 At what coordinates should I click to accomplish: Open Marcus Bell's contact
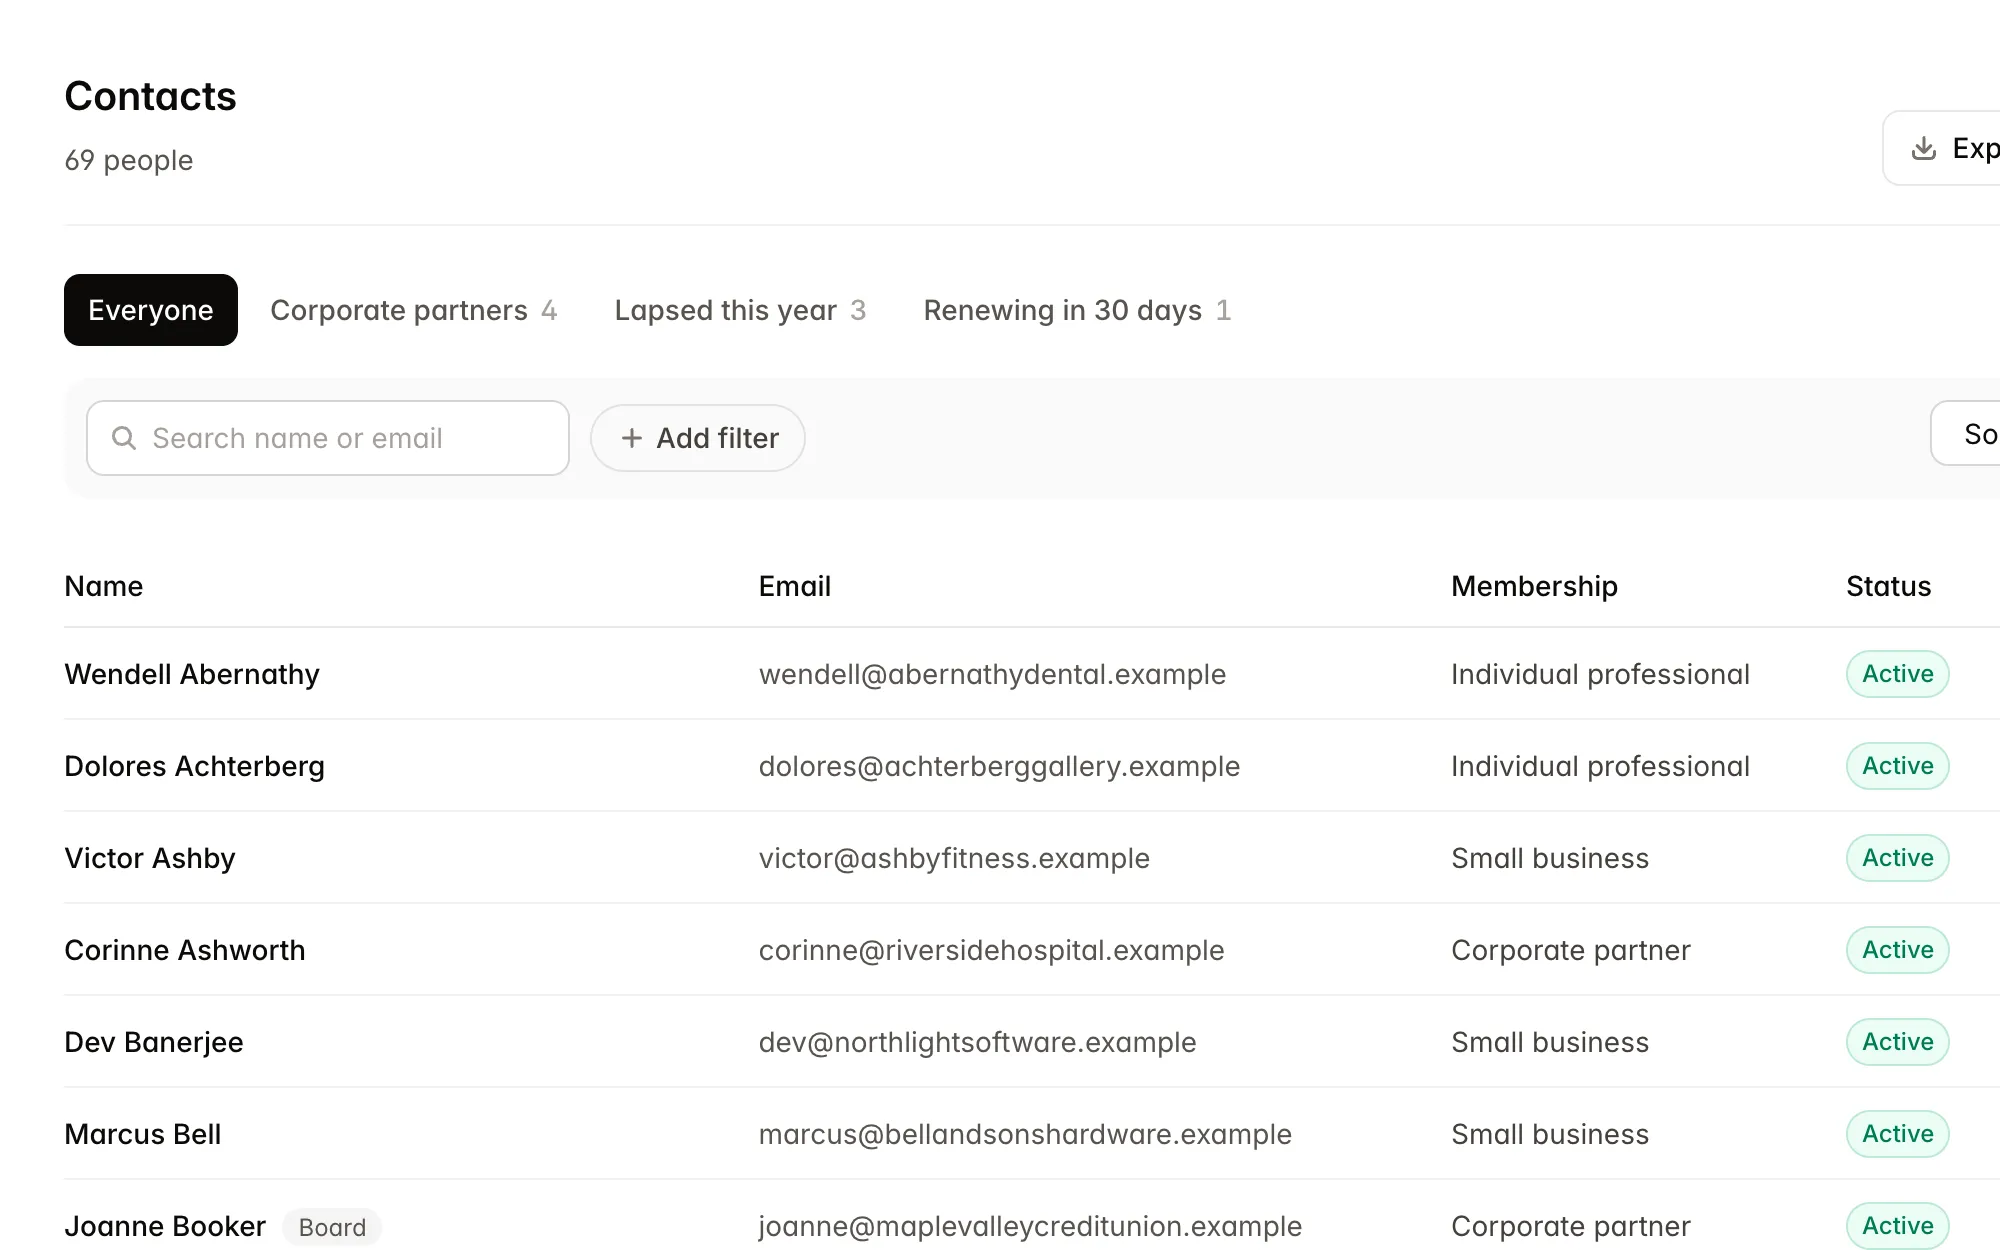(143, 1134)
